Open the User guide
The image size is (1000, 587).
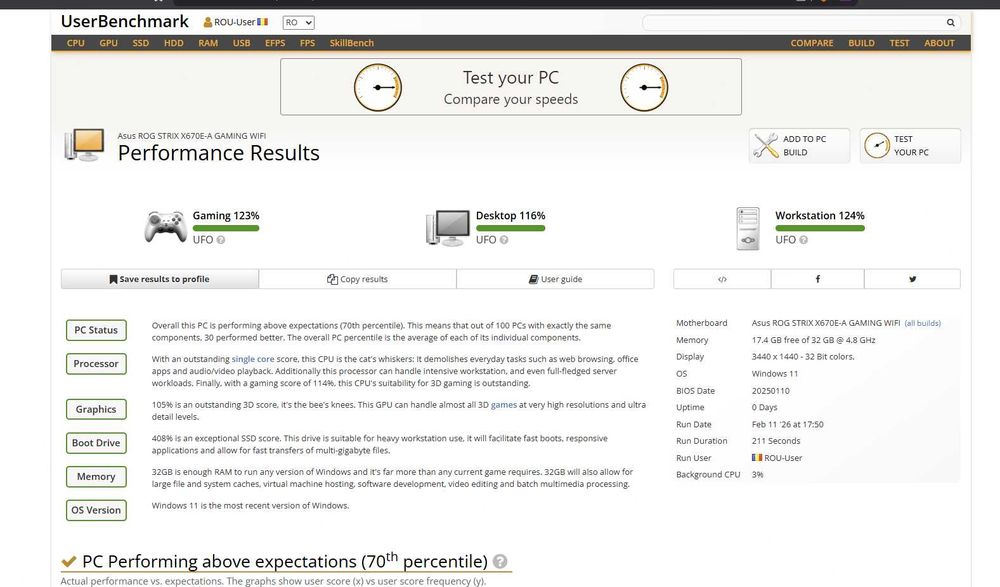555,279
